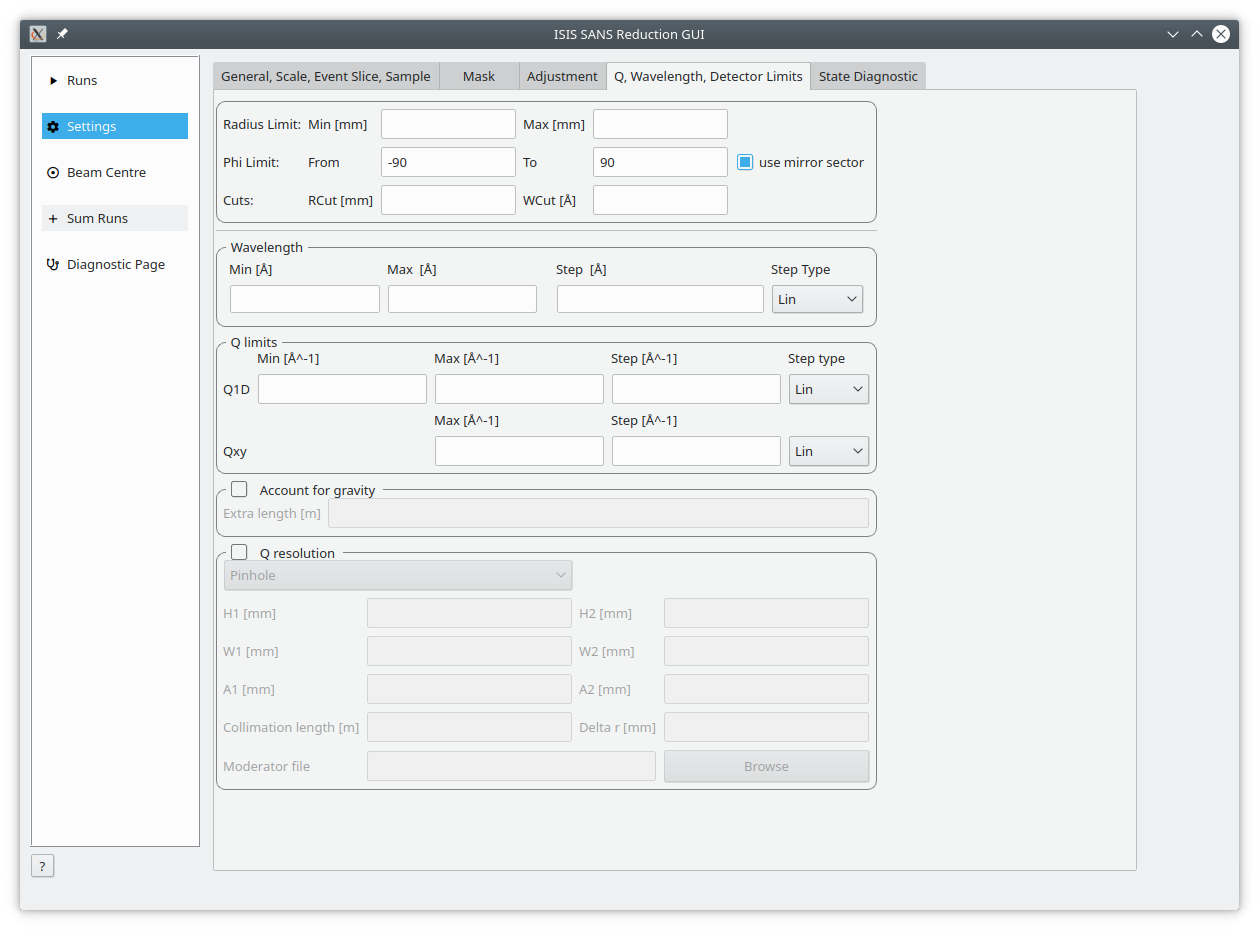Switch to the State Diagnostic tab
Image resolution: width=1259 pixels, height=930 pixels.
(x=868, y=76)
